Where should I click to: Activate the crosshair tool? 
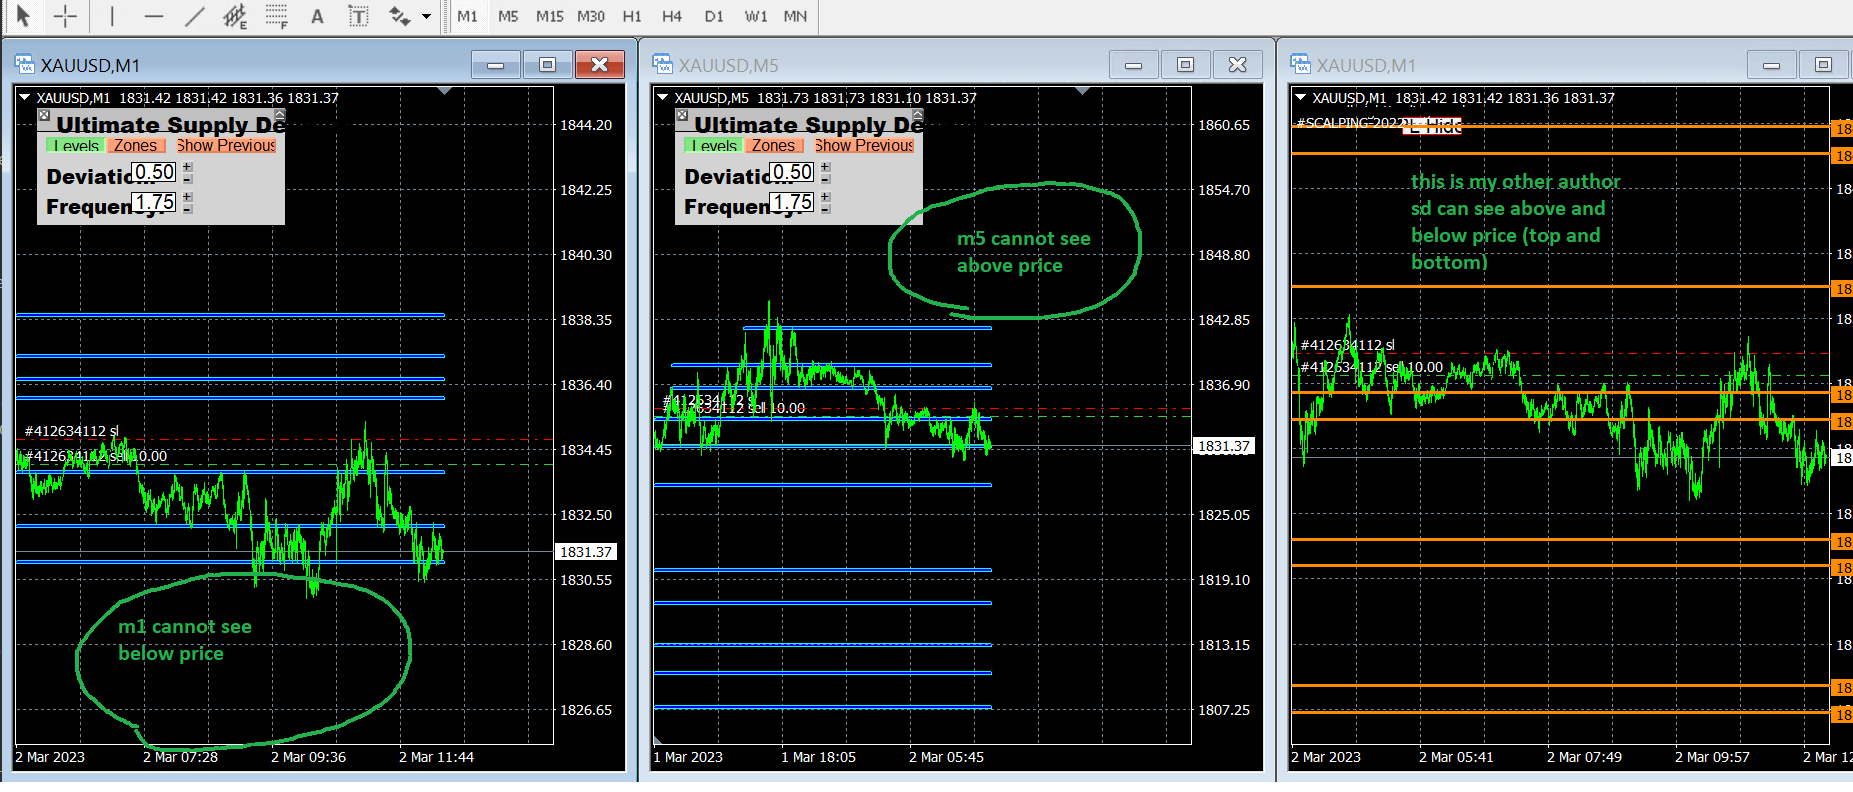[65, 16]
